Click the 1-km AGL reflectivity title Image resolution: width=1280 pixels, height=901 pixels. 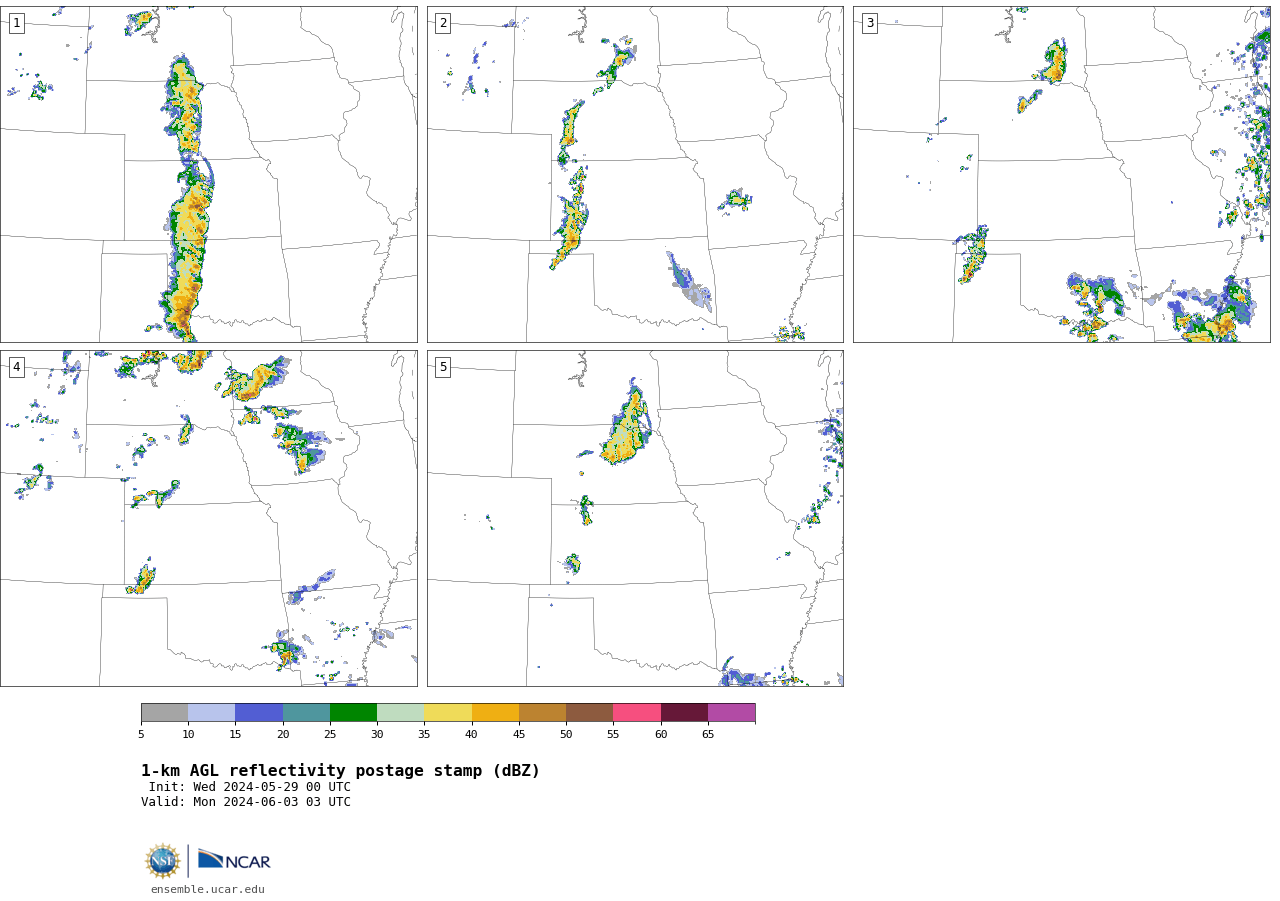[x=340, y=771]
